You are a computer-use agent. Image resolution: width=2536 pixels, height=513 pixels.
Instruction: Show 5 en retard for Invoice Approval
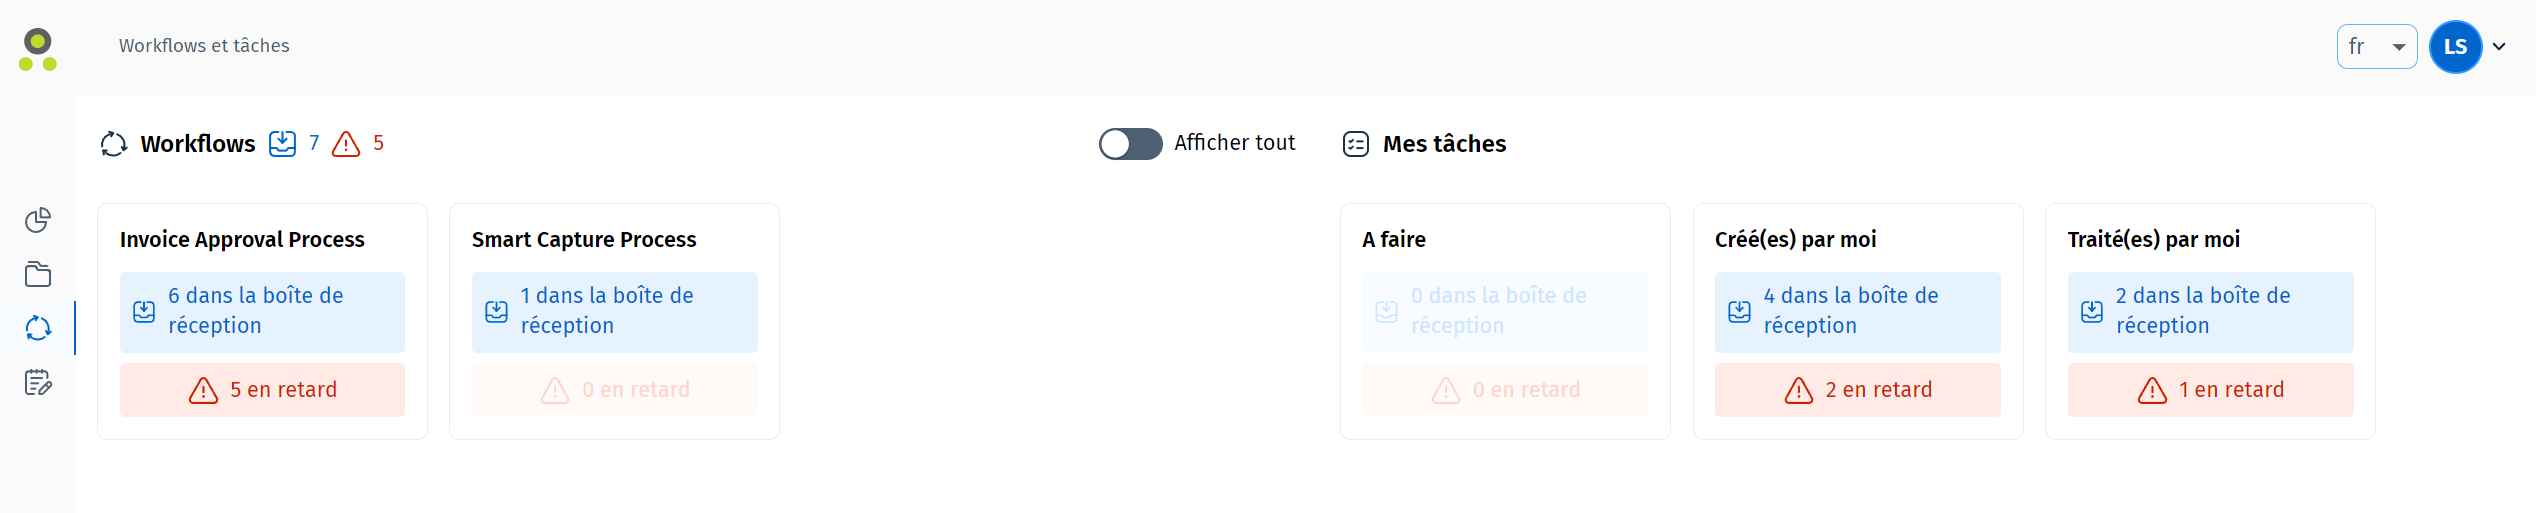262,390
